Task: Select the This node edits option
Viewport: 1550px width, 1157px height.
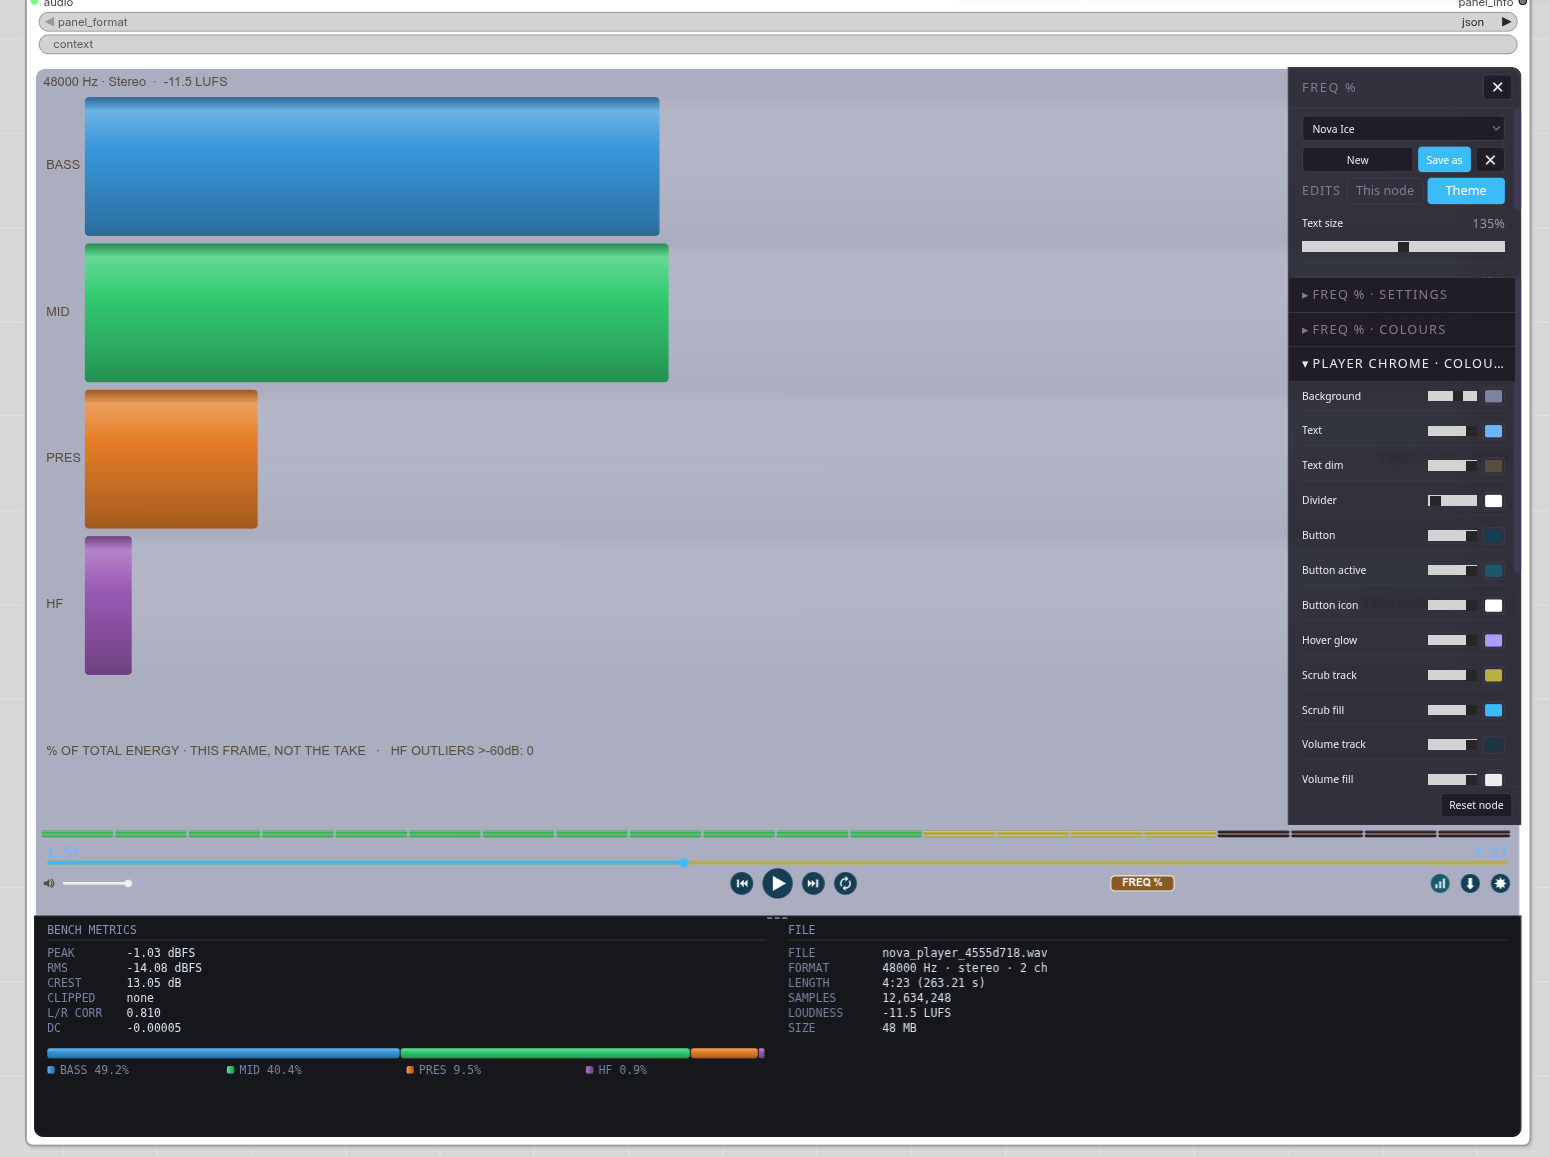Action: coord(1384,191)
